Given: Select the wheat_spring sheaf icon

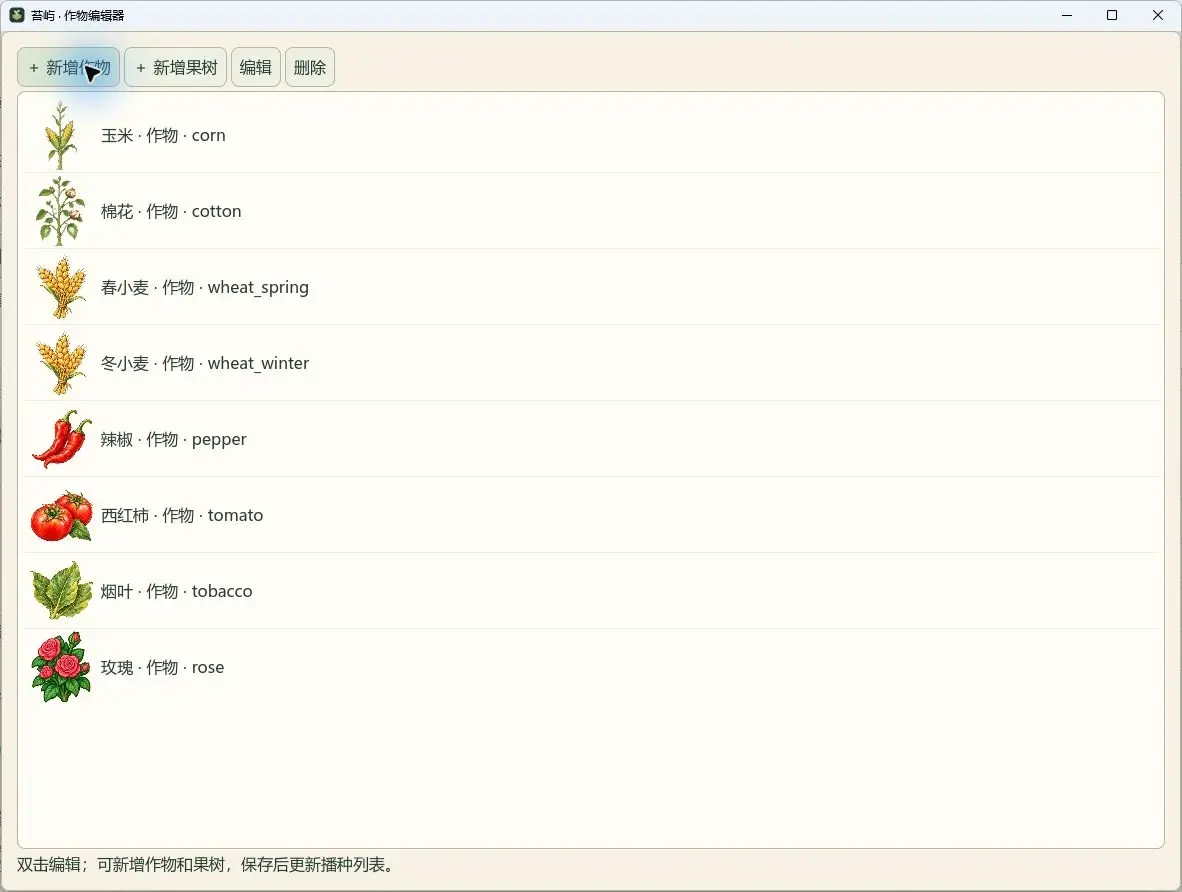Looking at the screenshot, I should (62, 287).
